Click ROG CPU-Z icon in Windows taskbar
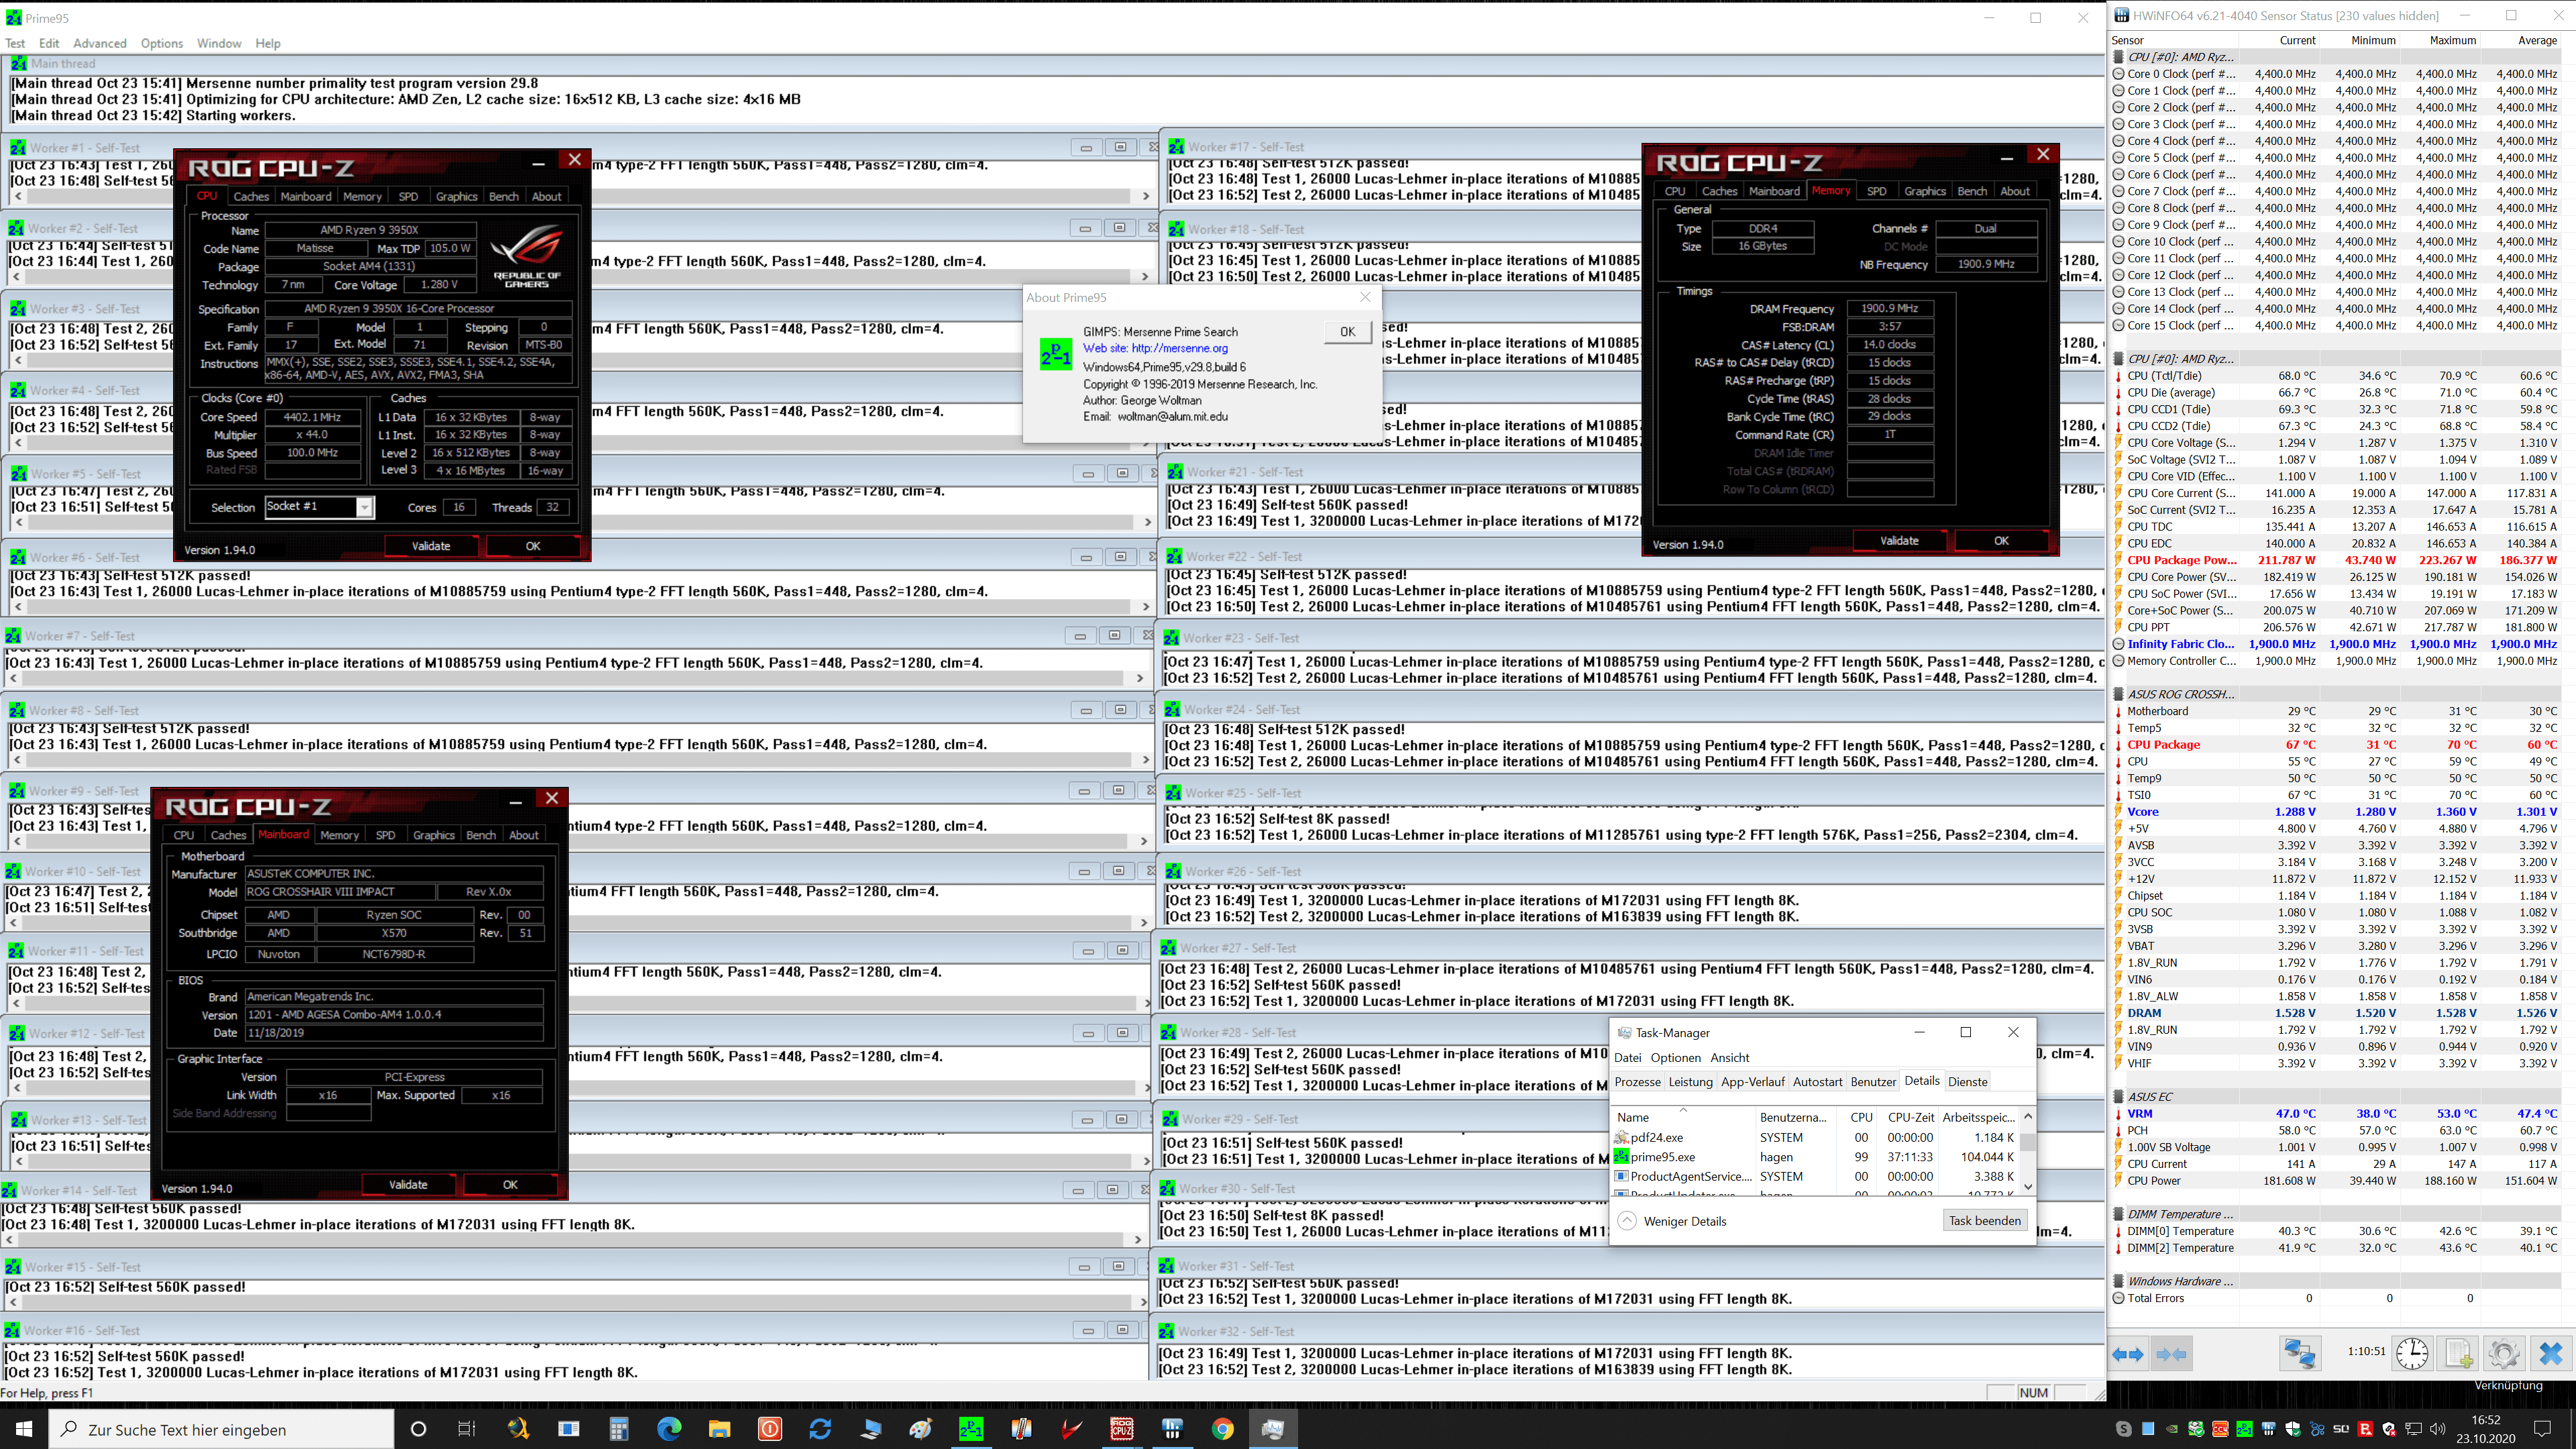 (x=1122, y=1429)
